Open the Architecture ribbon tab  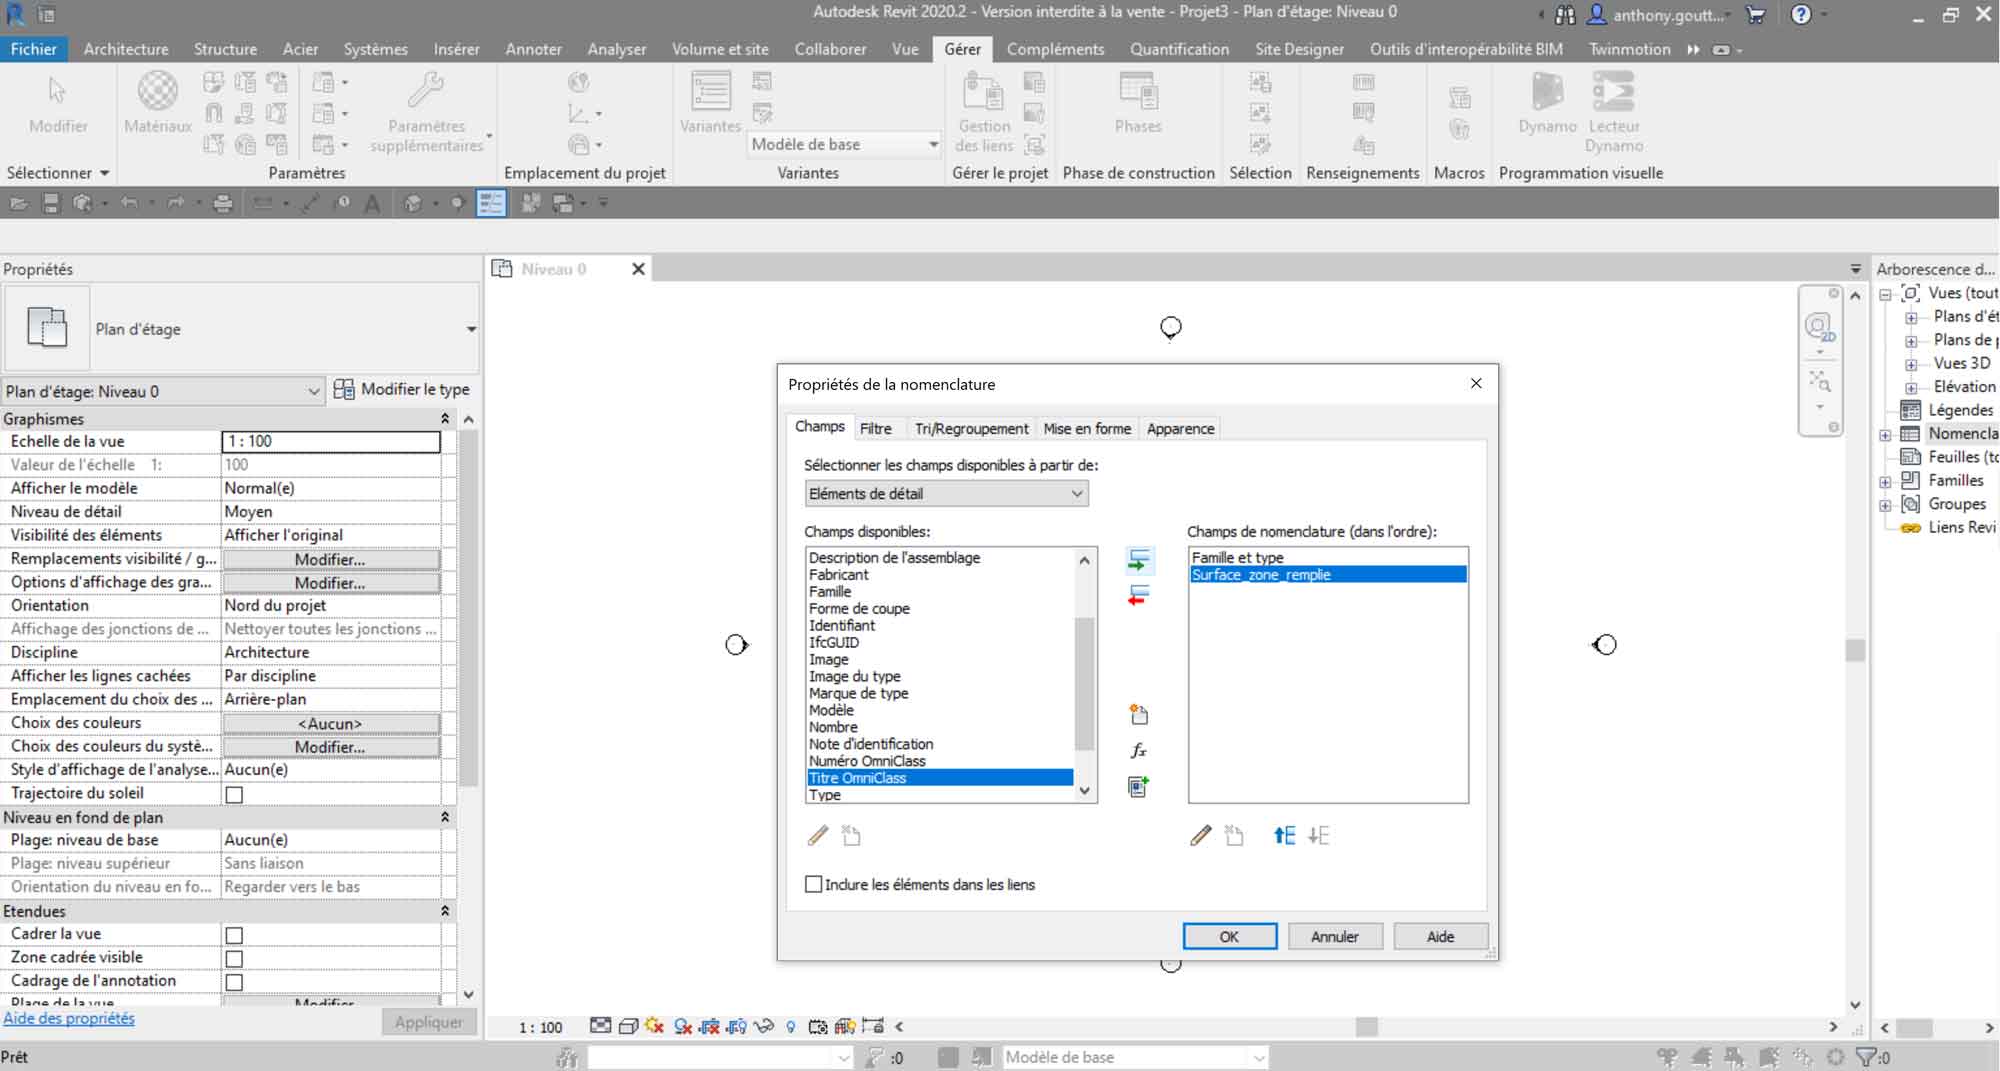pos(126,49)
